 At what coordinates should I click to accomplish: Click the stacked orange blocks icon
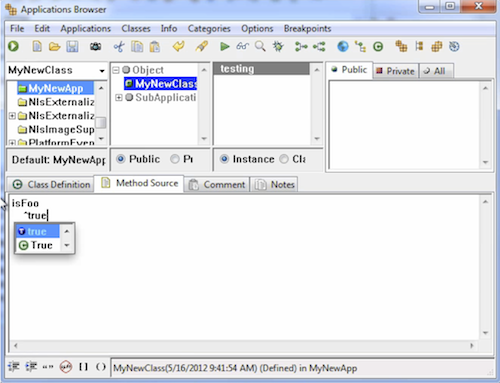pyautogui.click(x=401, y=46)
